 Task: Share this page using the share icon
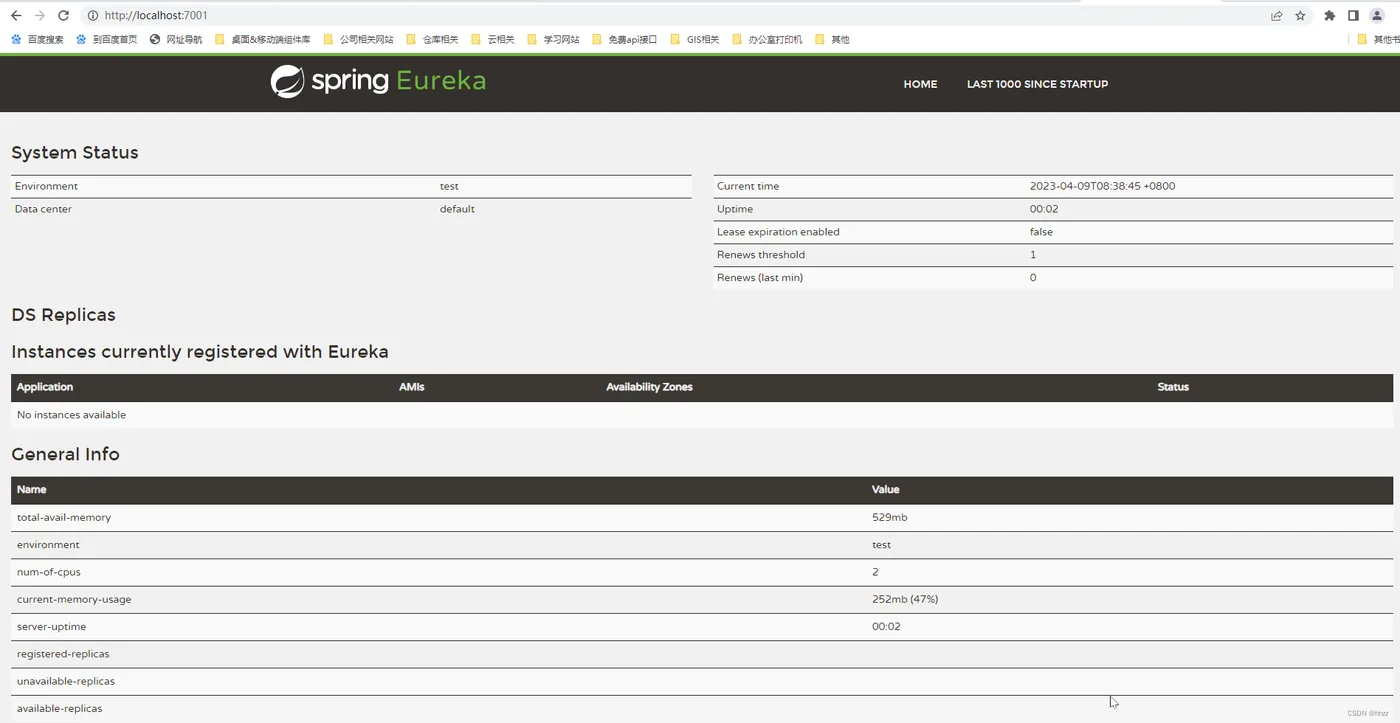tap(1277, 16)
